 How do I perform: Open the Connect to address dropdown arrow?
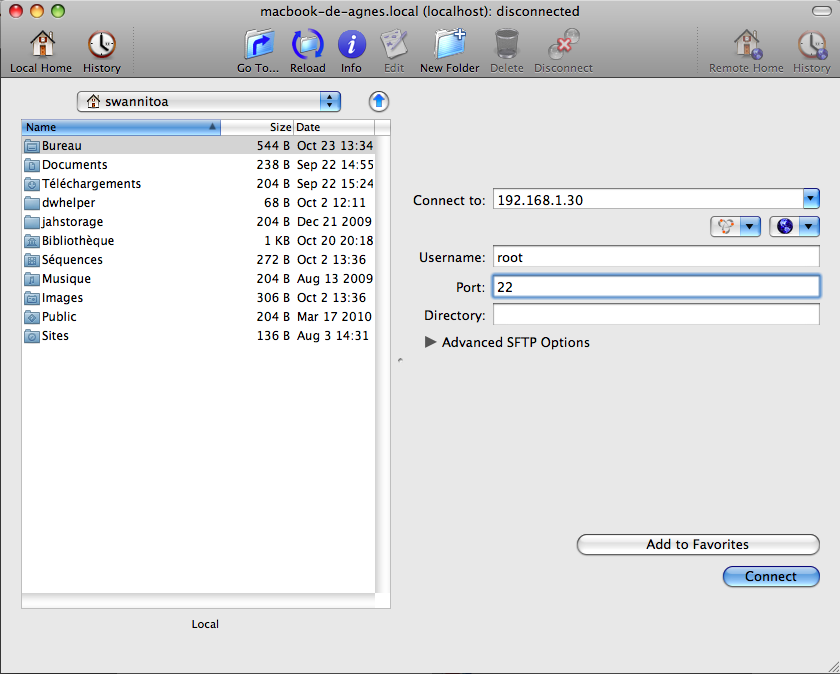pos(811,199)
